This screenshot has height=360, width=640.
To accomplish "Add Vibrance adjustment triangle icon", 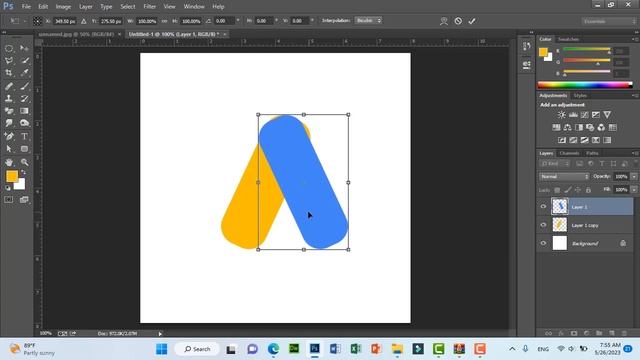I will 607,115.
